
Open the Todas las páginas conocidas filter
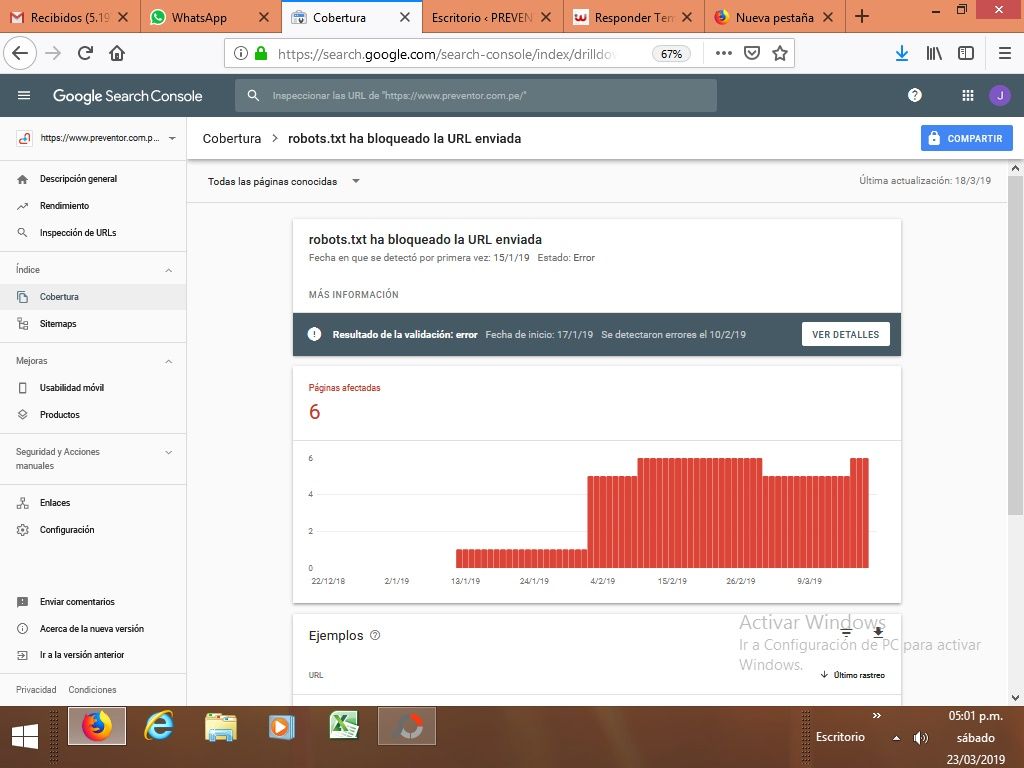[x=283, y=182]
